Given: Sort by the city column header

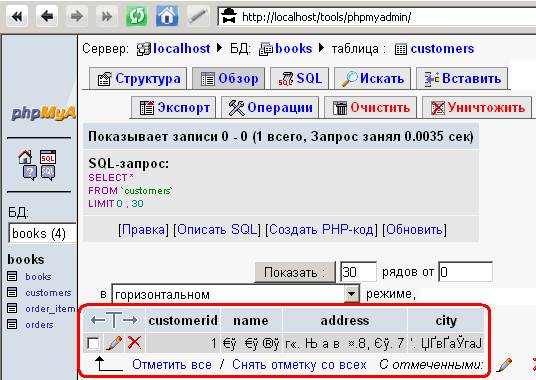Looking at the screenshot, I should click(x=446, y=321).
